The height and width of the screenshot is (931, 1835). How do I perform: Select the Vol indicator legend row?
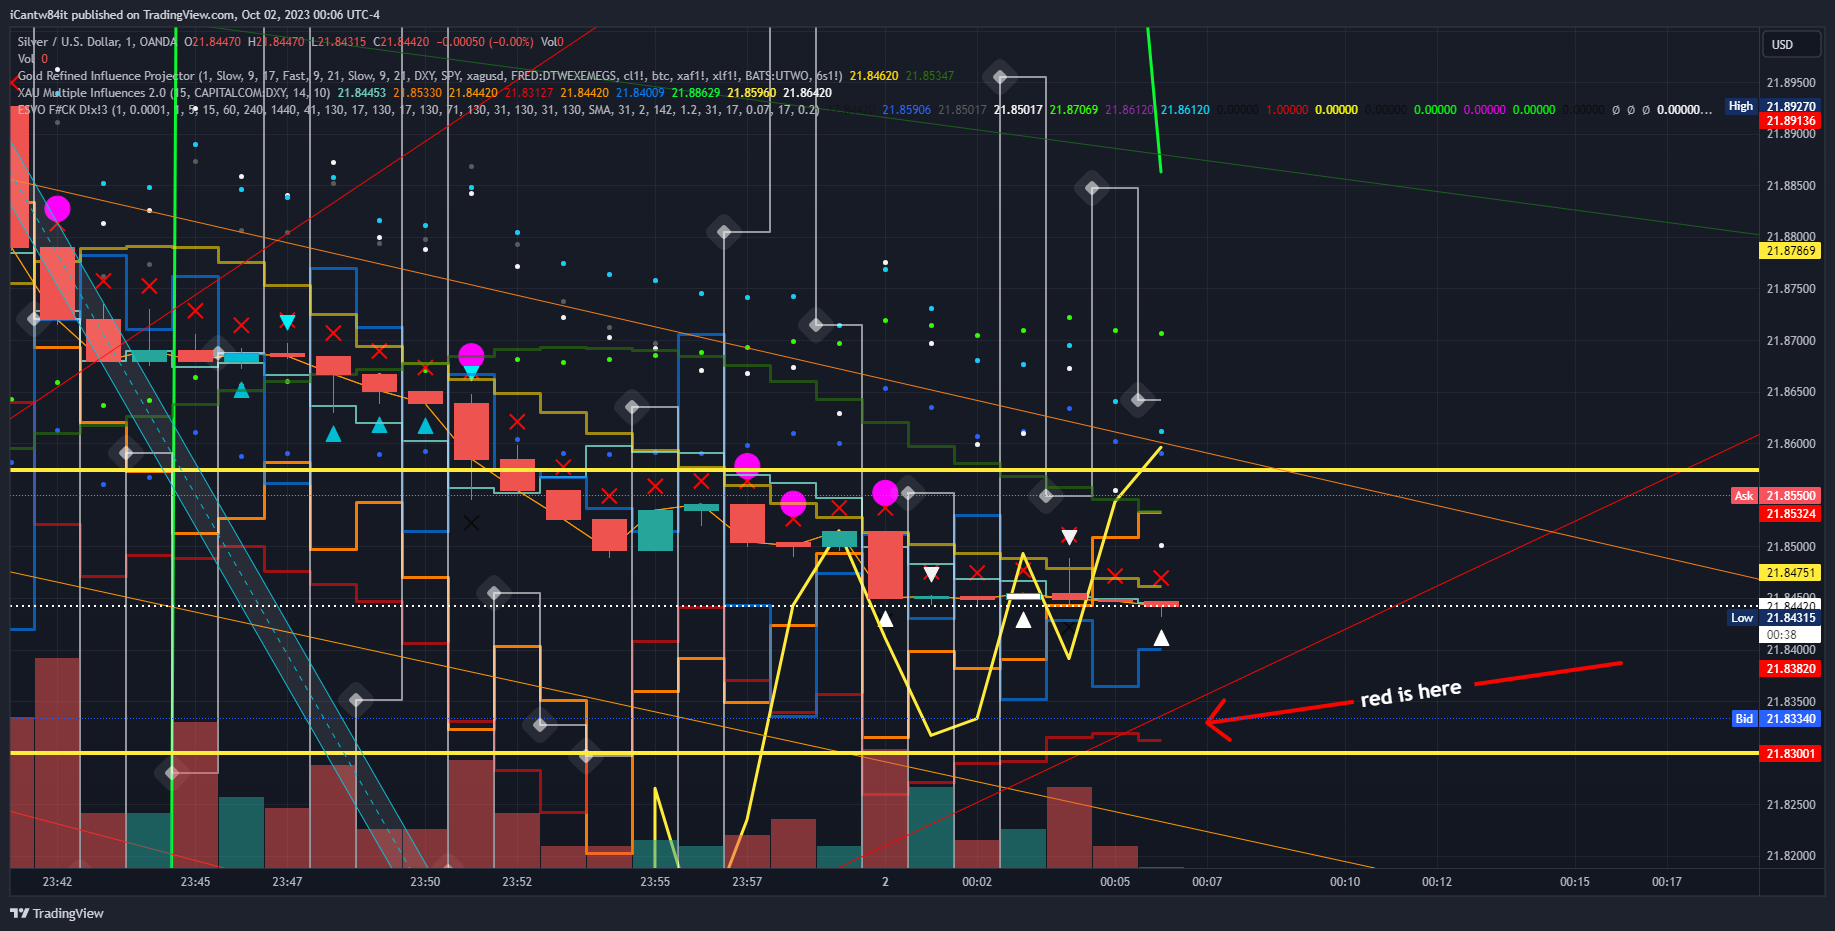(33, 59)
